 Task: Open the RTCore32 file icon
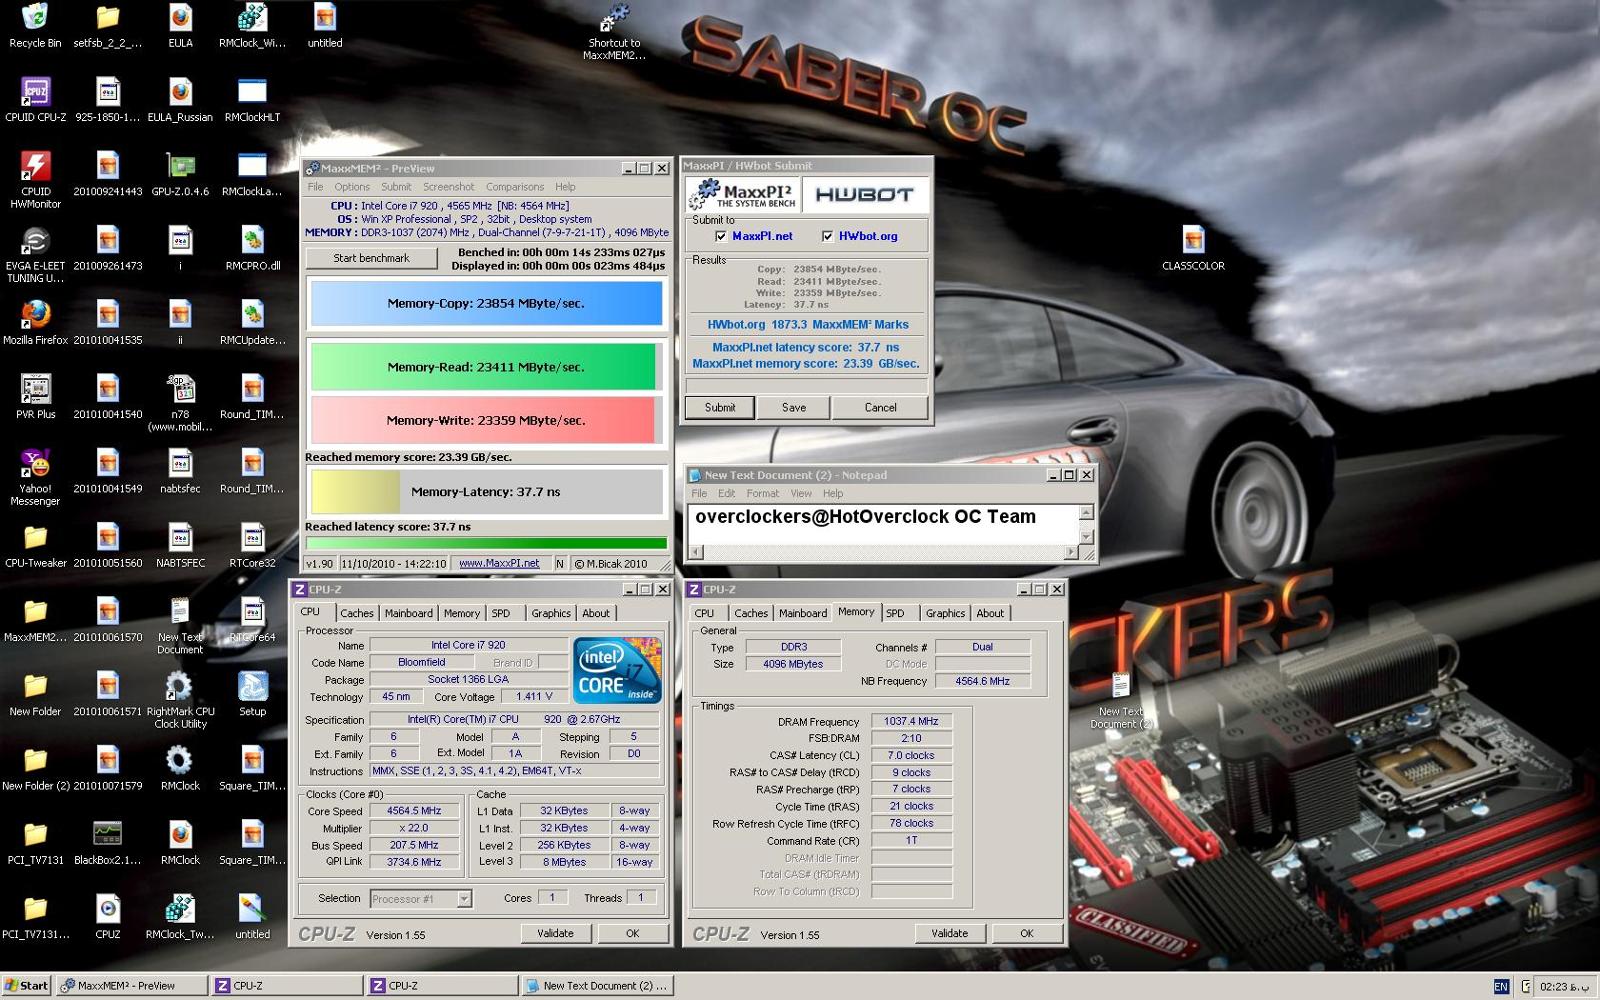[252, 545]
